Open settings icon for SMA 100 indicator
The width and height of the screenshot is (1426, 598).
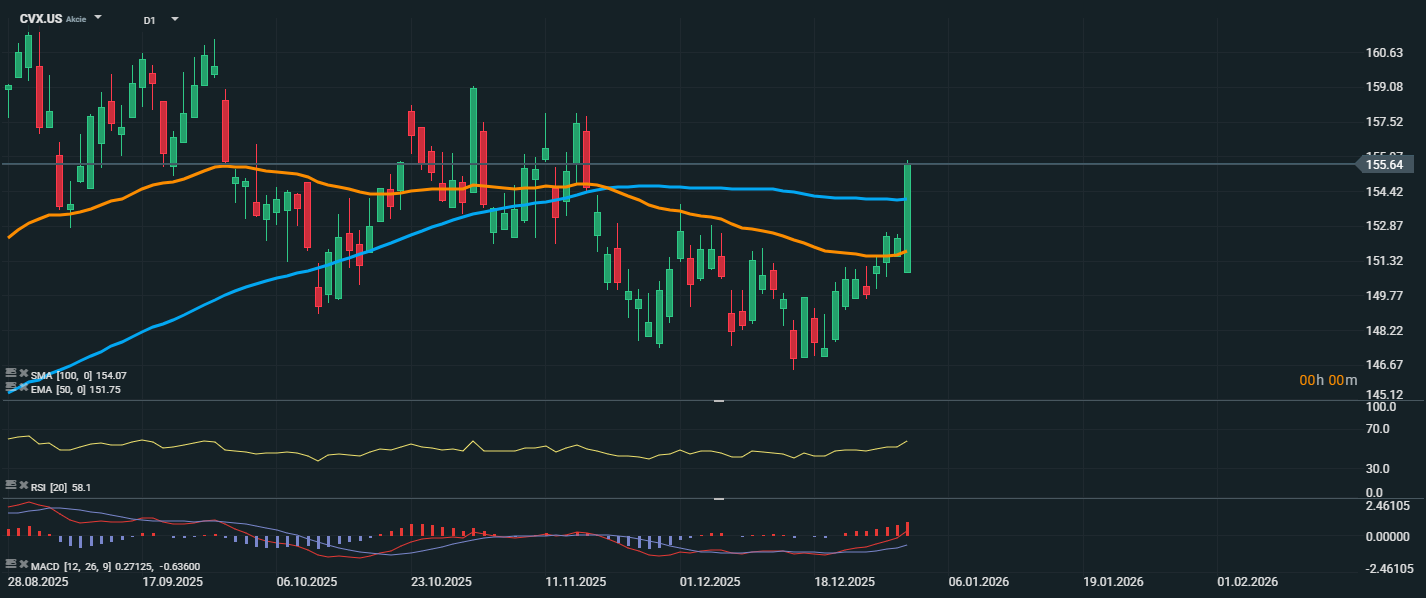(11, 374)
